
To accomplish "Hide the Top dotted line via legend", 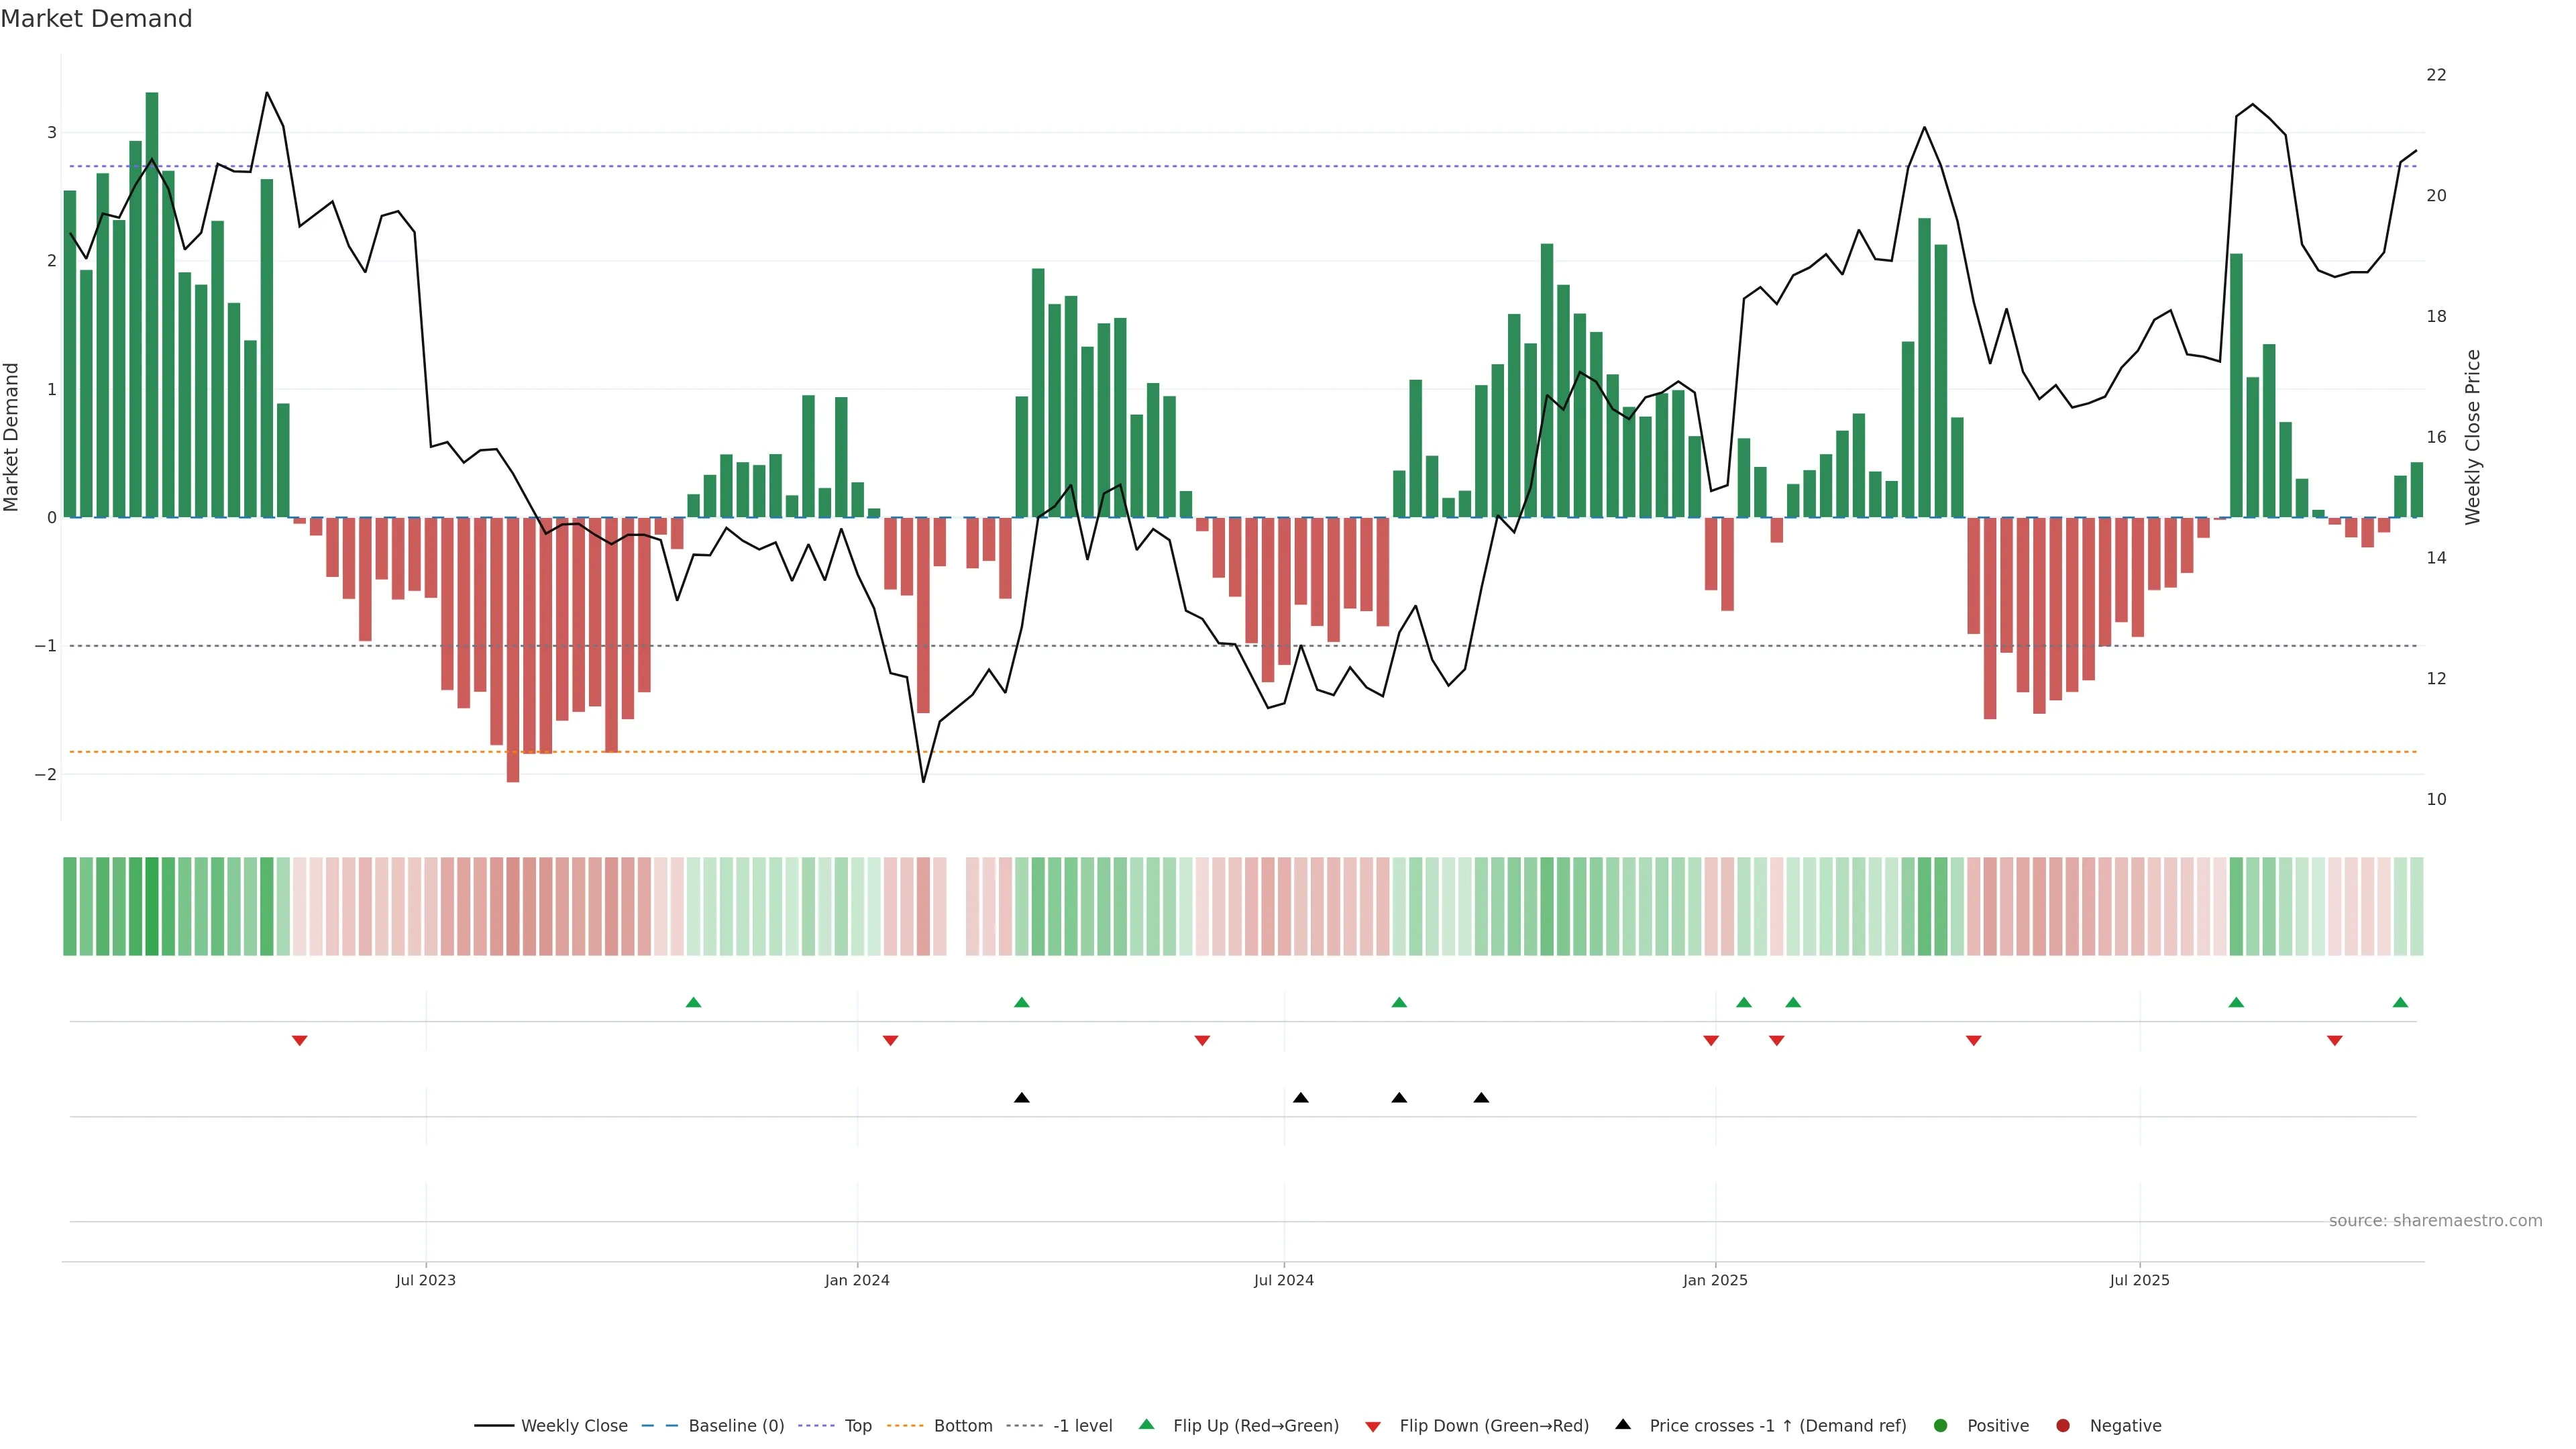I will 857,1426.
